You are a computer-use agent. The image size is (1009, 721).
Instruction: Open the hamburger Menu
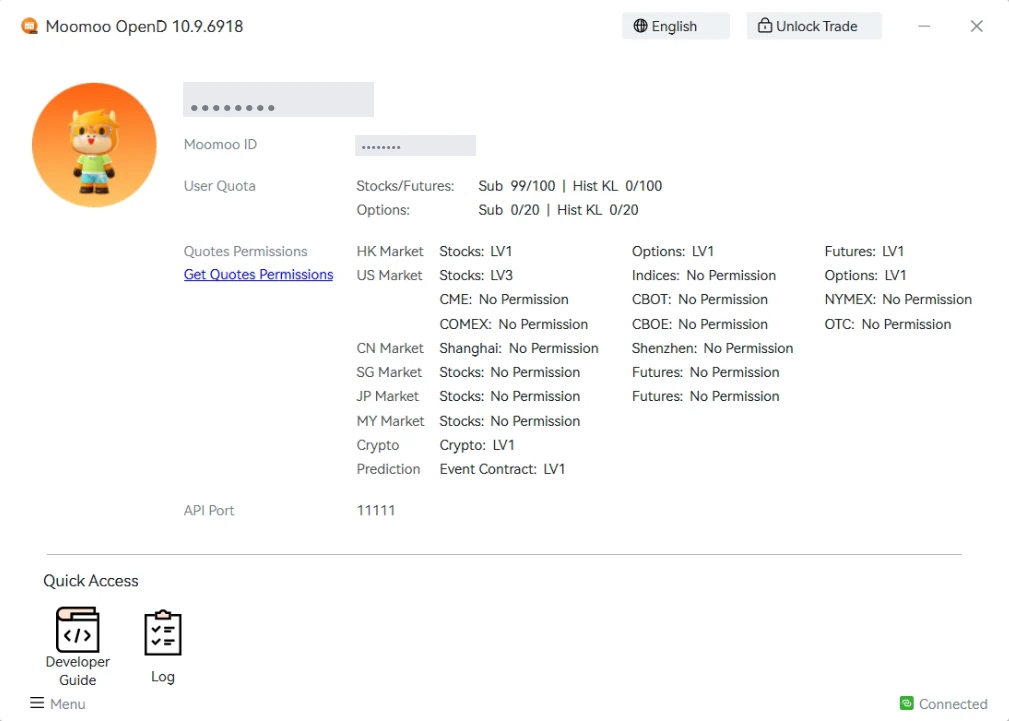point(58,704)
